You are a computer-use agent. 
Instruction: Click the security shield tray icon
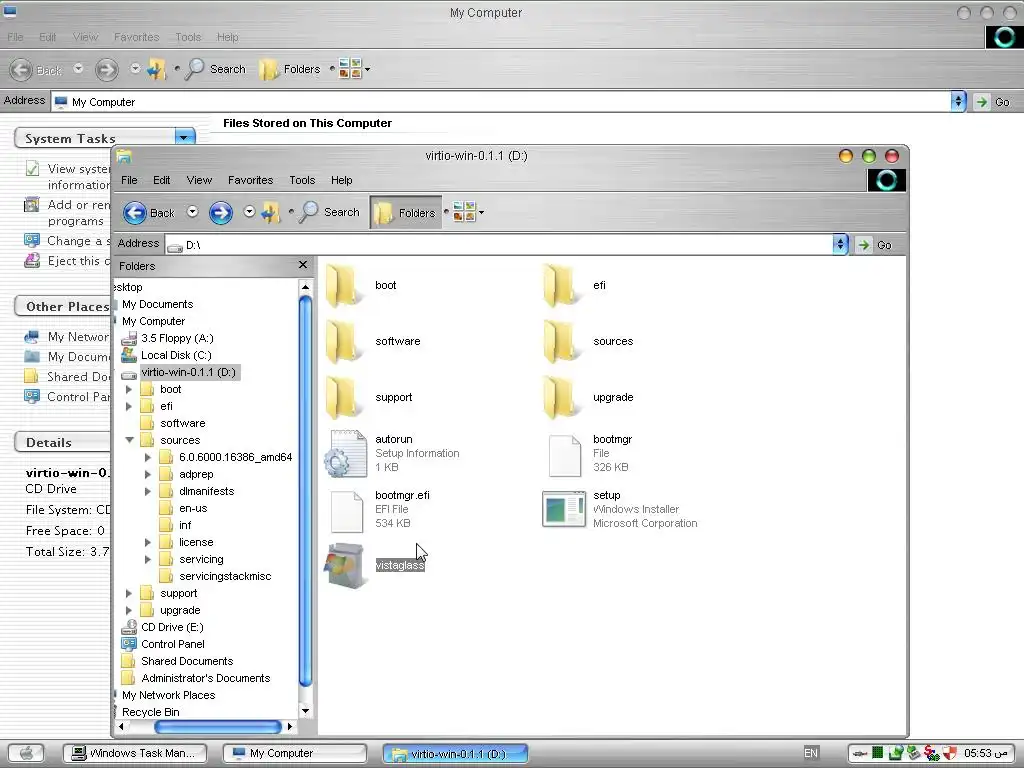point(949,753)
